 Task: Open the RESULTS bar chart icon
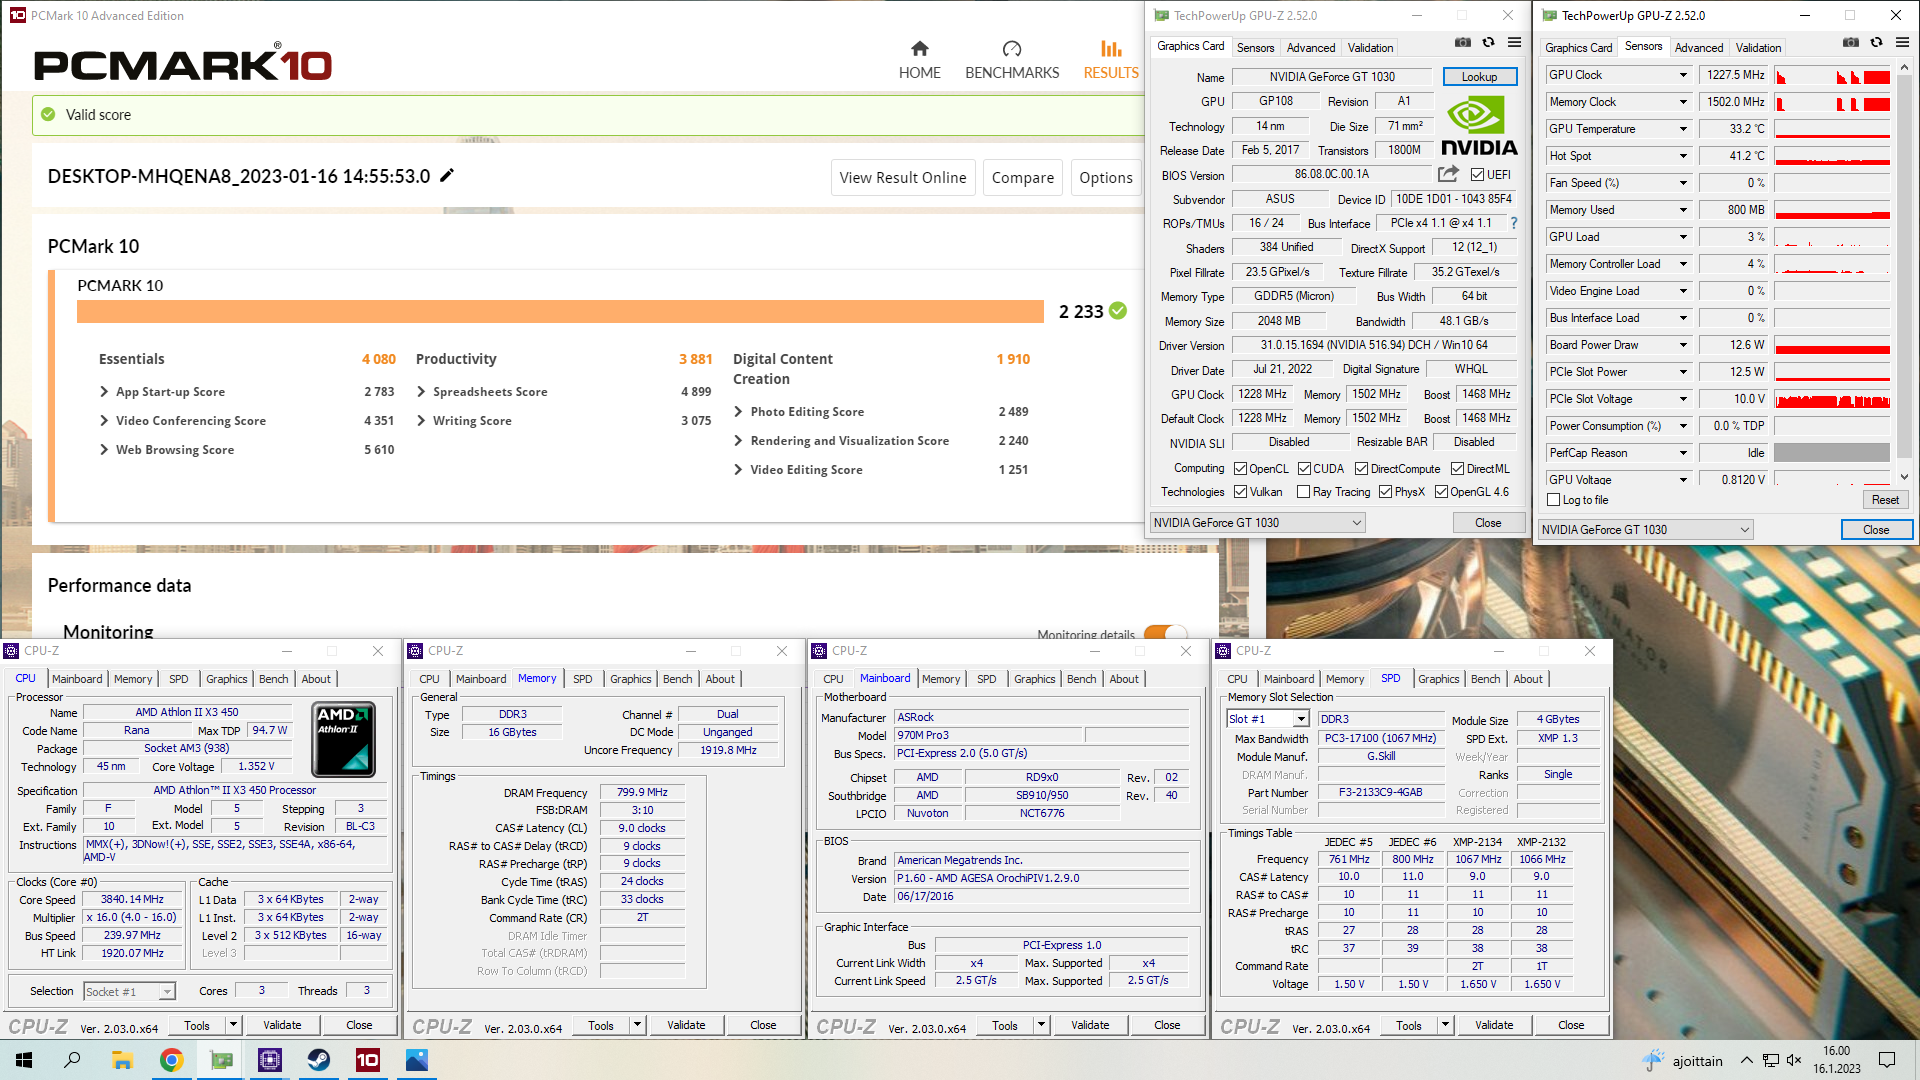tap(1111, 48)
